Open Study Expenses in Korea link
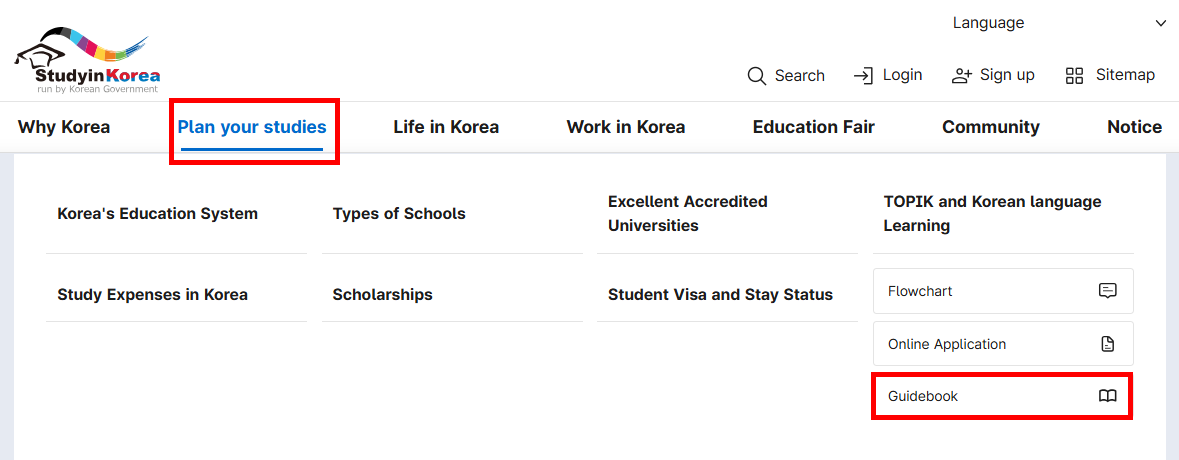The width and height of the screenshot is (1179, 460). click(x=152, y=295)
